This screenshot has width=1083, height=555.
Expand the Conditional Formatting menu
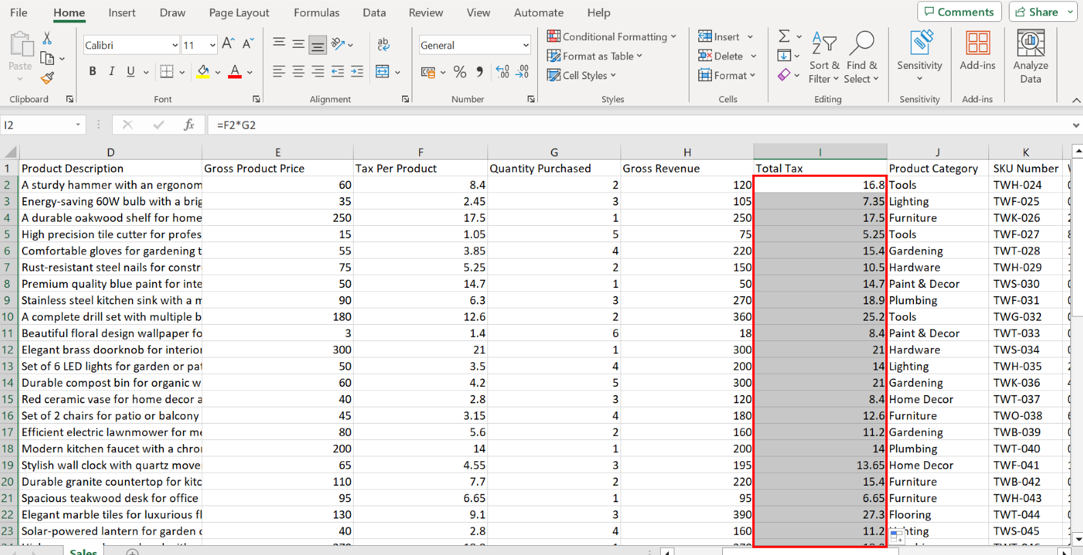[612, 37]
